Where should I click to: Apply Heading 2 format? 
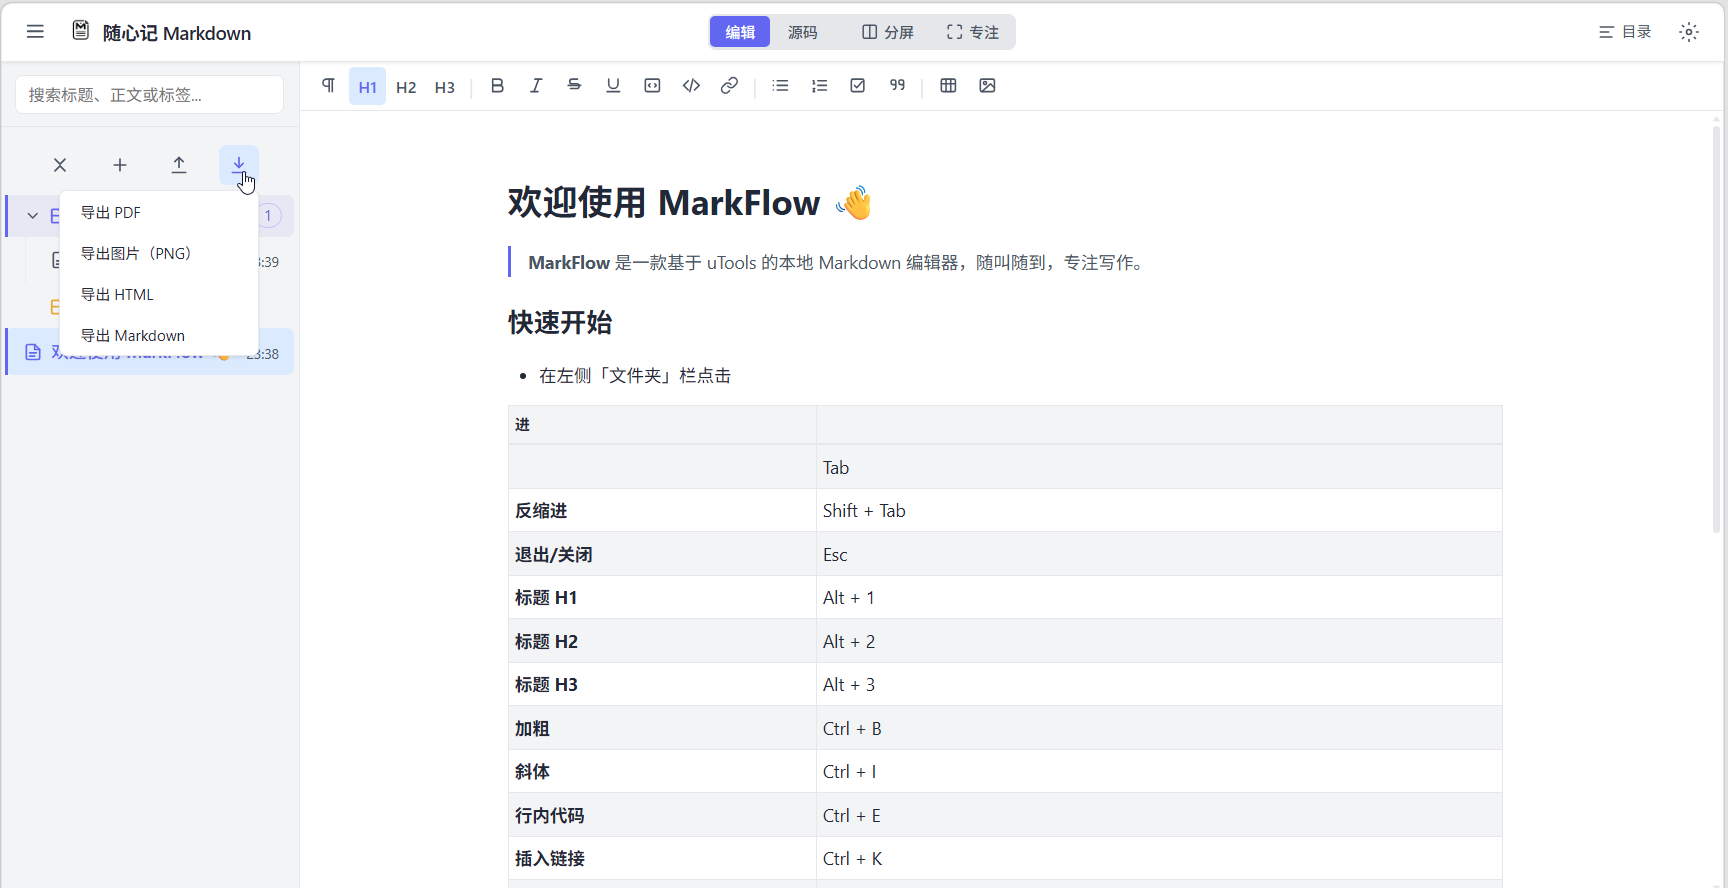(x=406, y=87)
